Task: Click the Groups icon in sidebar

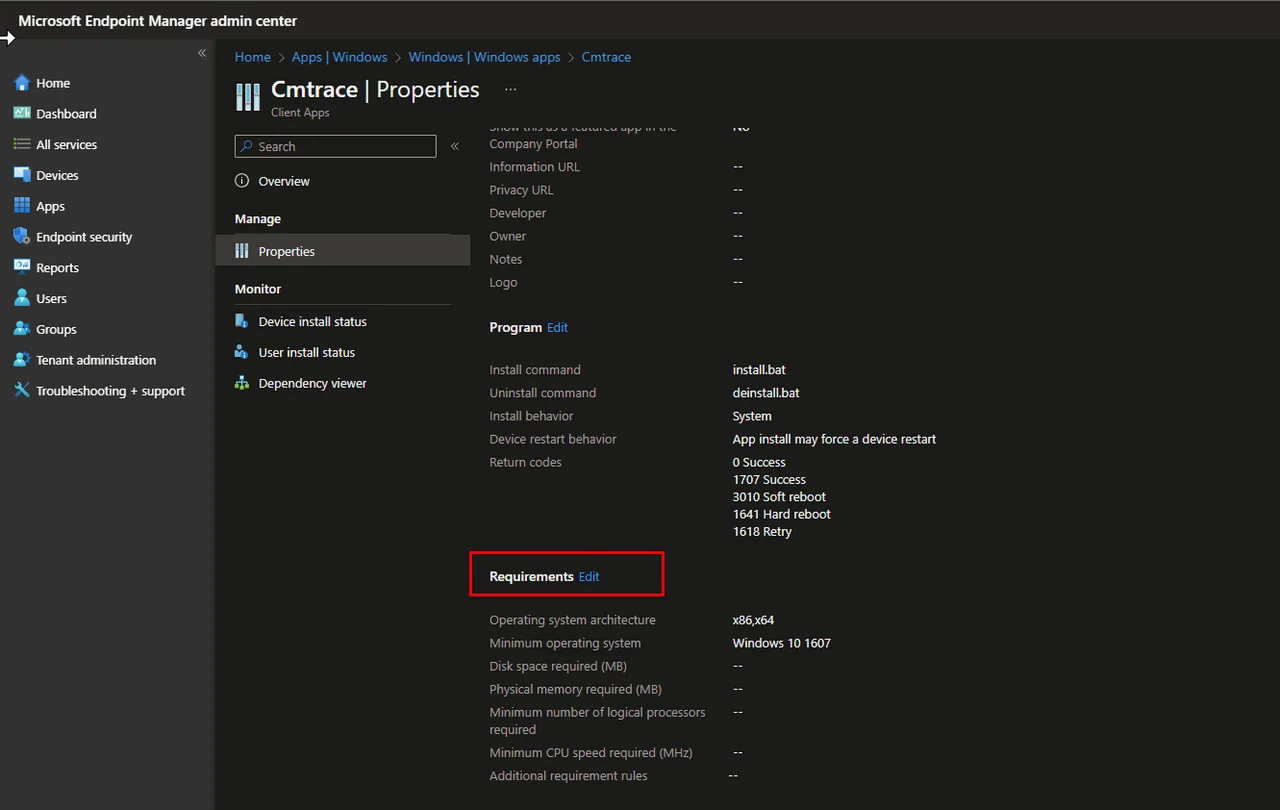Action: [x=22, y=329]
